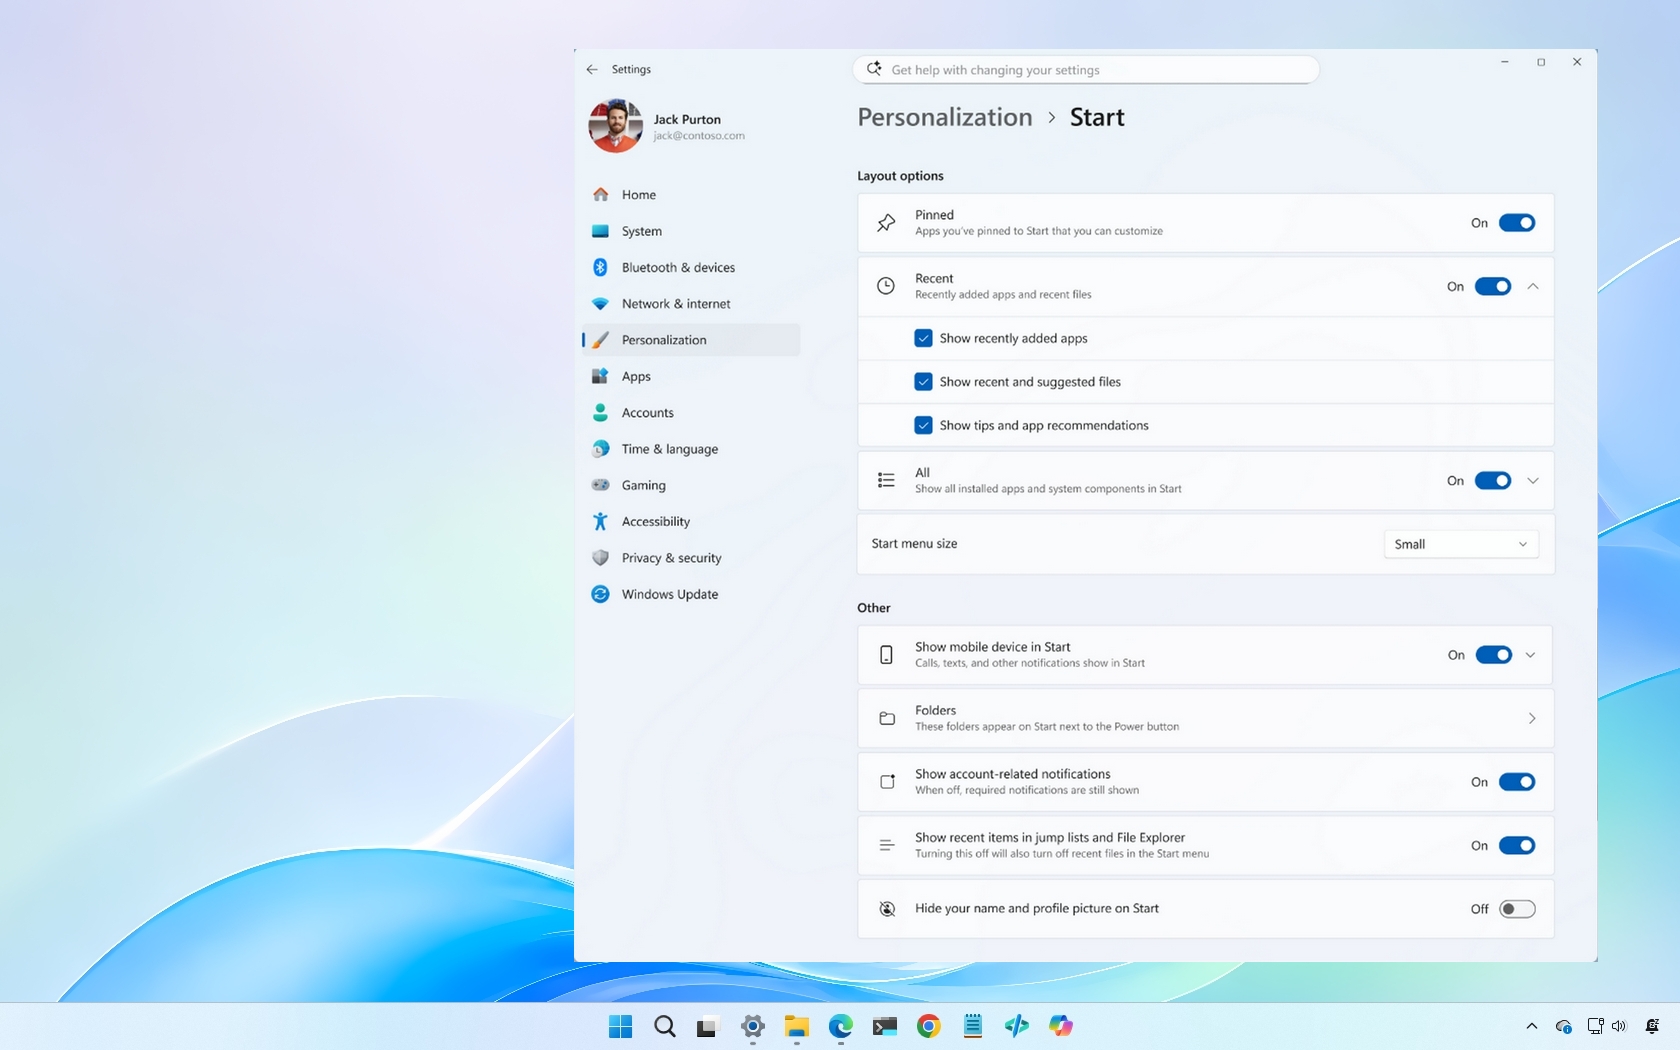Open taskbar VS Code-style app icon

(x=1017, y=1026)
